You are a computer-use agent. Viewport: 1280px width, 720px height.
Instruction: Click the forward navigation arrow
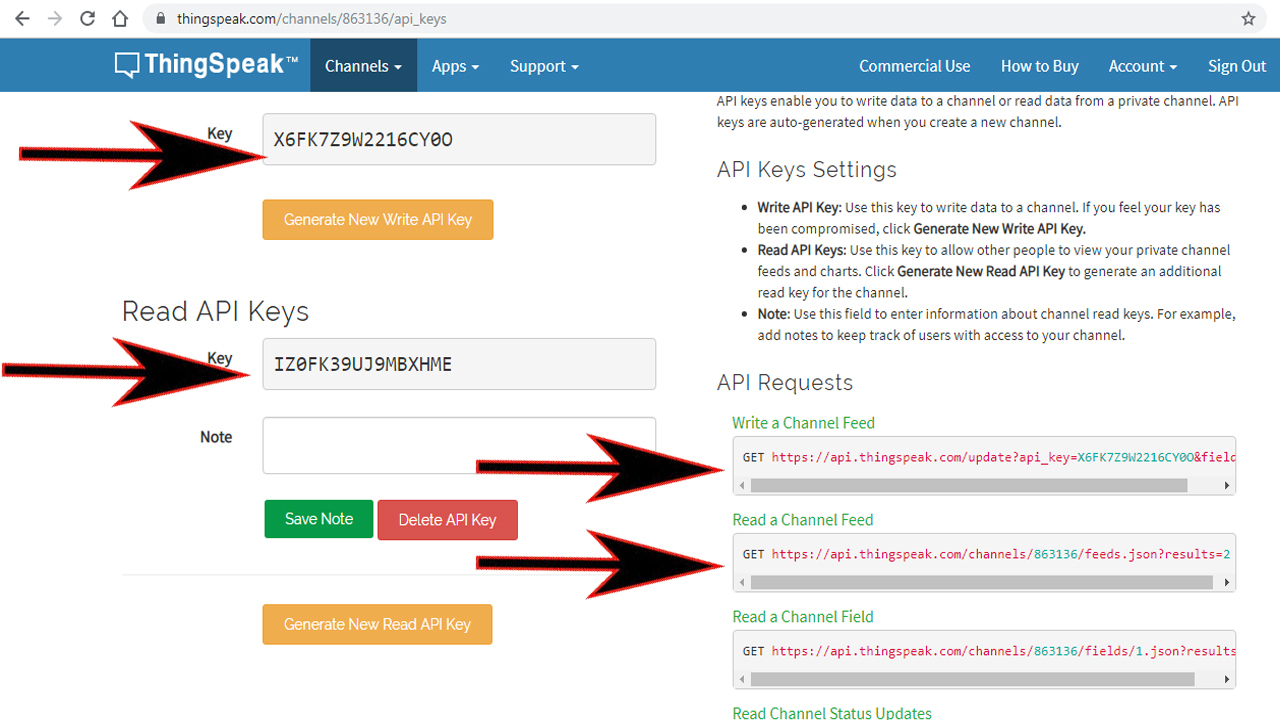click(55, 17)
